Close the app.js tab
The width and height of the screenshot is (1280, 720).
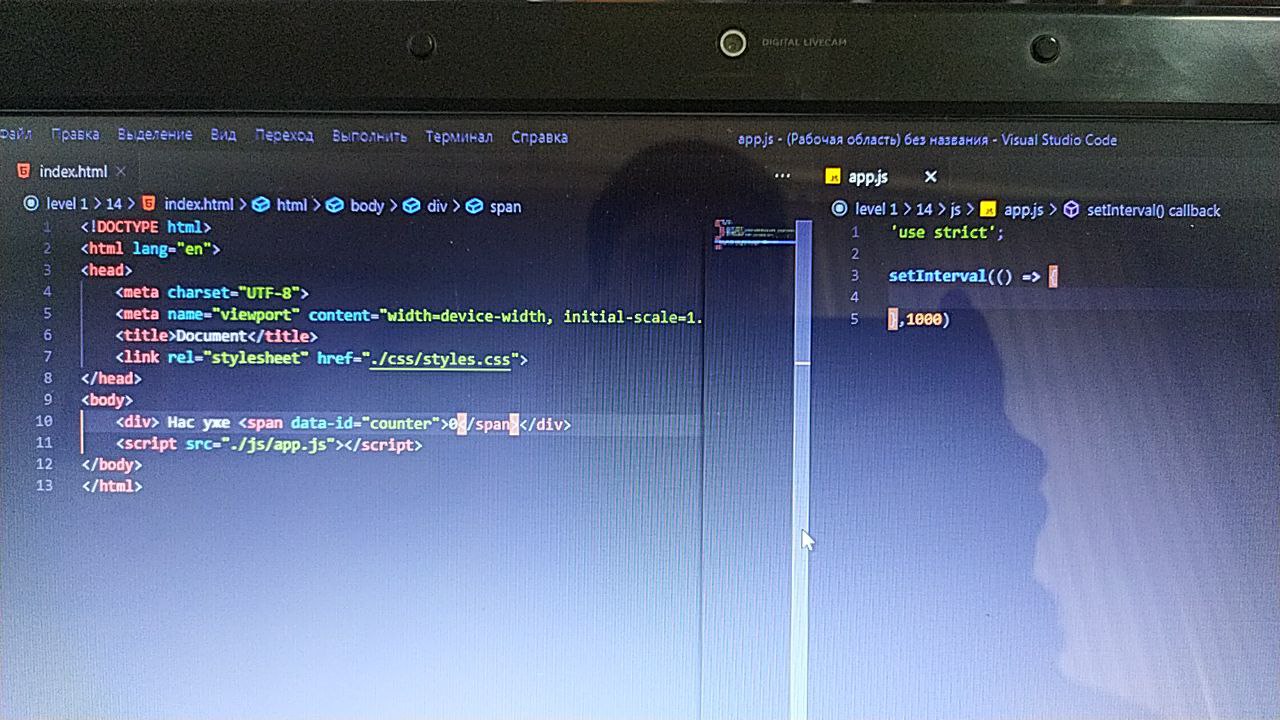[930, 177]
